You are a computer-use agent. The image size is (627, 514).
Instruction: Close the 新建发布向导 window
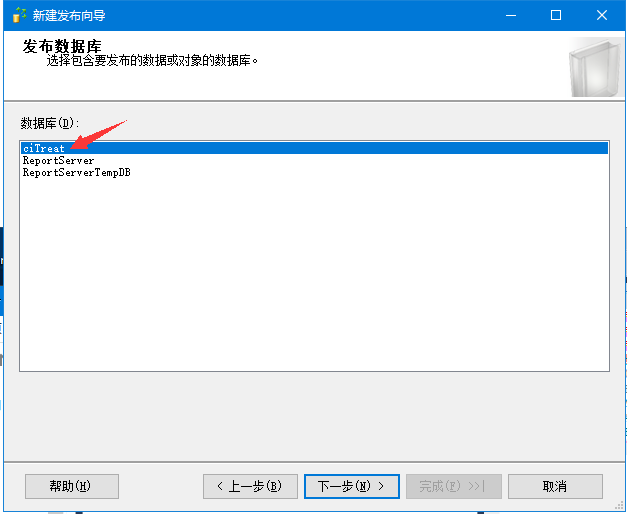click(602, 15)
